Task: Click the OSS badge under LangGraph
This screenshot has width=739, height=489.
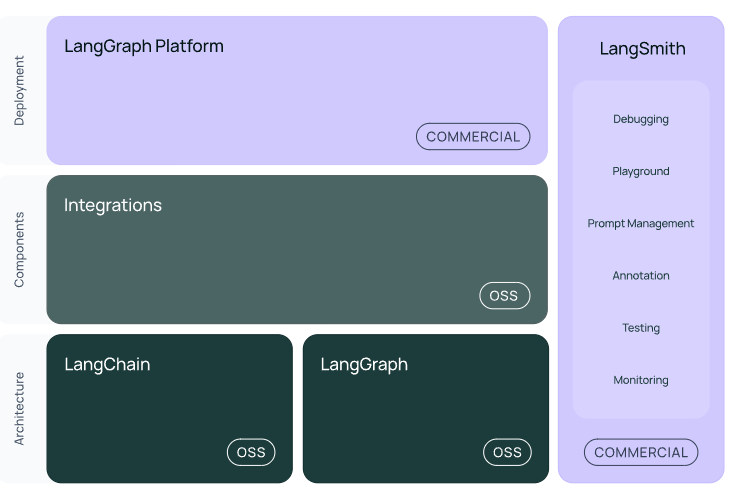Action: (x=507, y=452)
